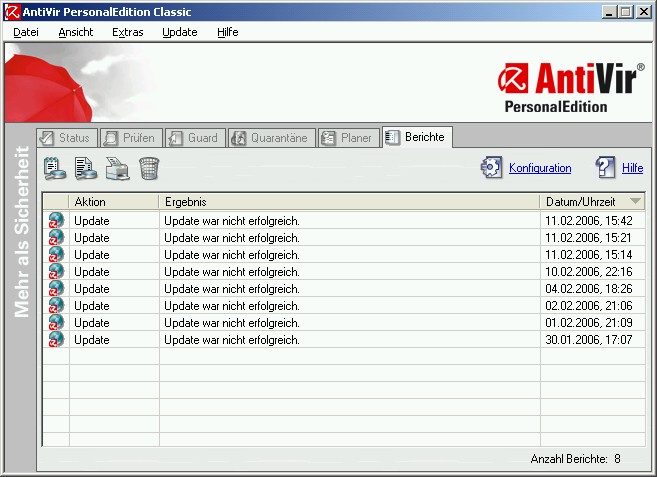Click the update icon of the 30.01.2006, 17:07 entry
Viewport: 657px width, 477px height.
pos(56,340)
